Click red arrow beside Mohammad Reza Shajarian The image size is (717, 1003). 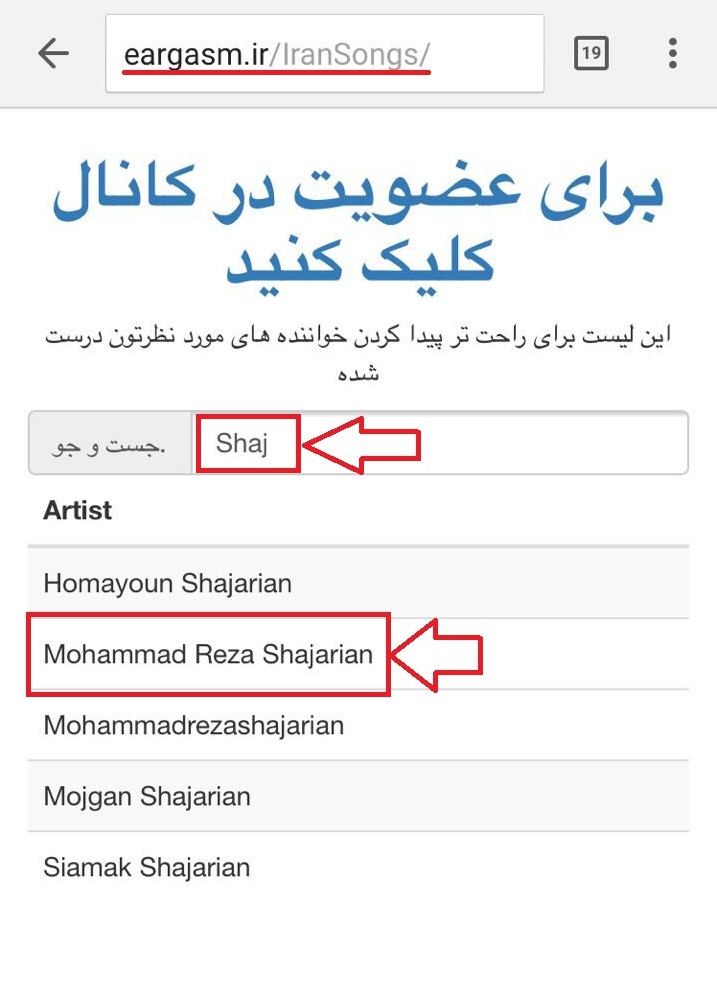(436, 654)
